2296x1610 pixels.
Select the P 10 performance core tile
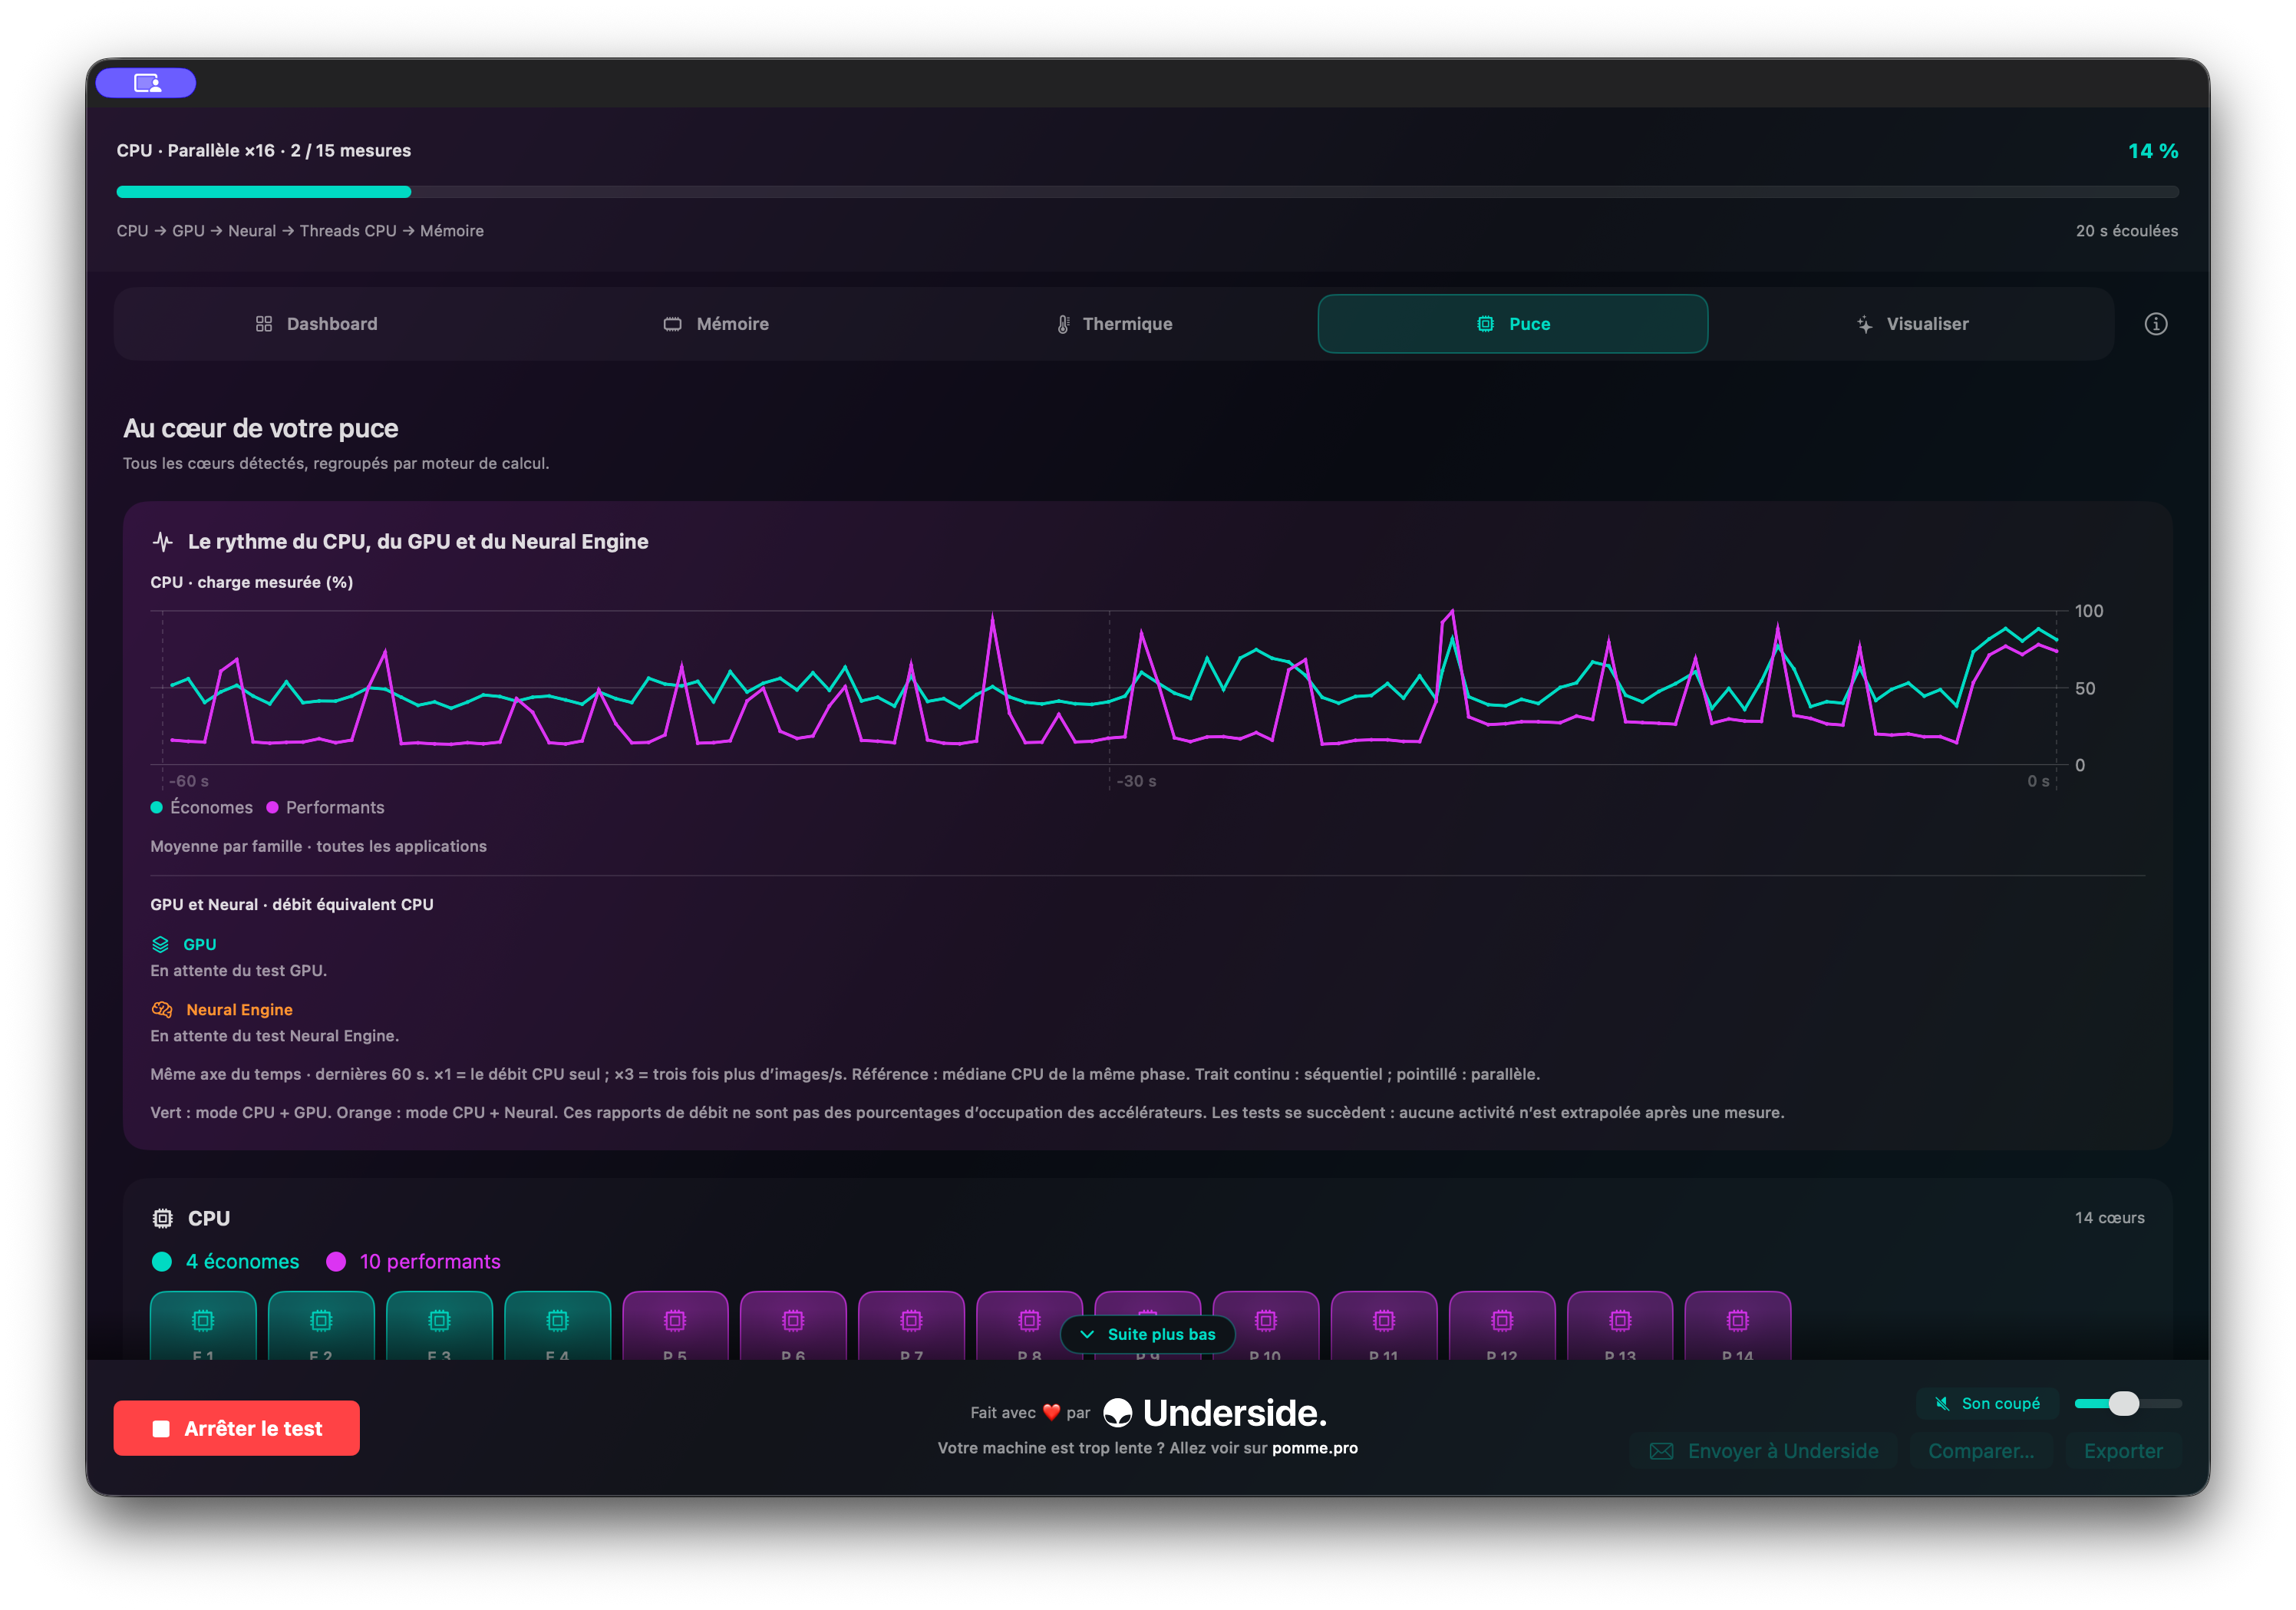(x=1266, y=1326)
